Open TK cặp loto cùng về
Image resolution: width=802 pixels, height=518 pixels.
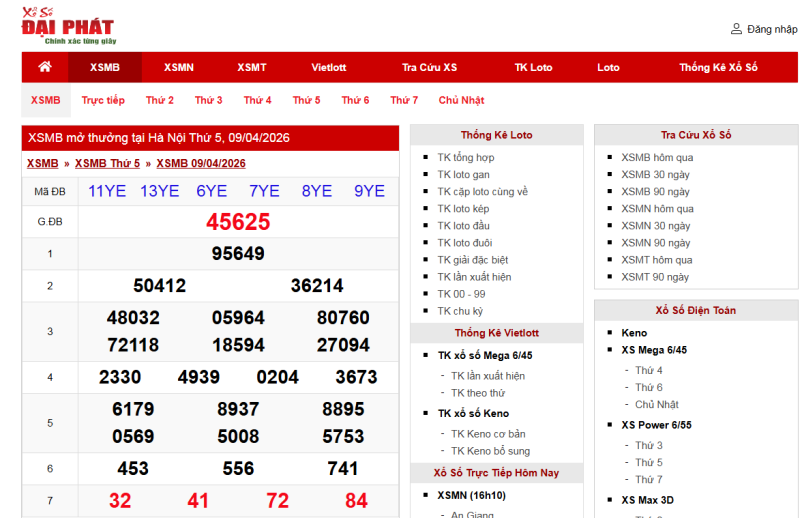[482, 192]
